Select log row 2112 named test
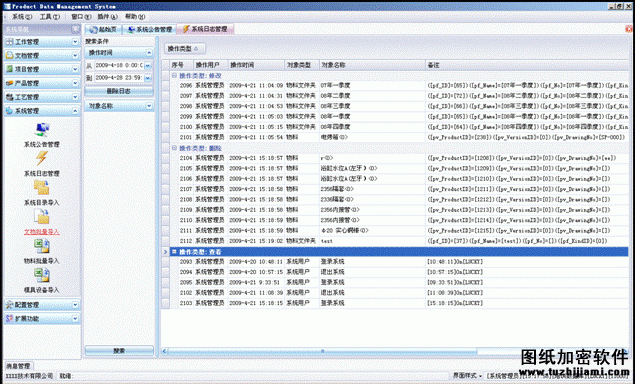This screenshot has height=384, width=635. tap(399, 241)
